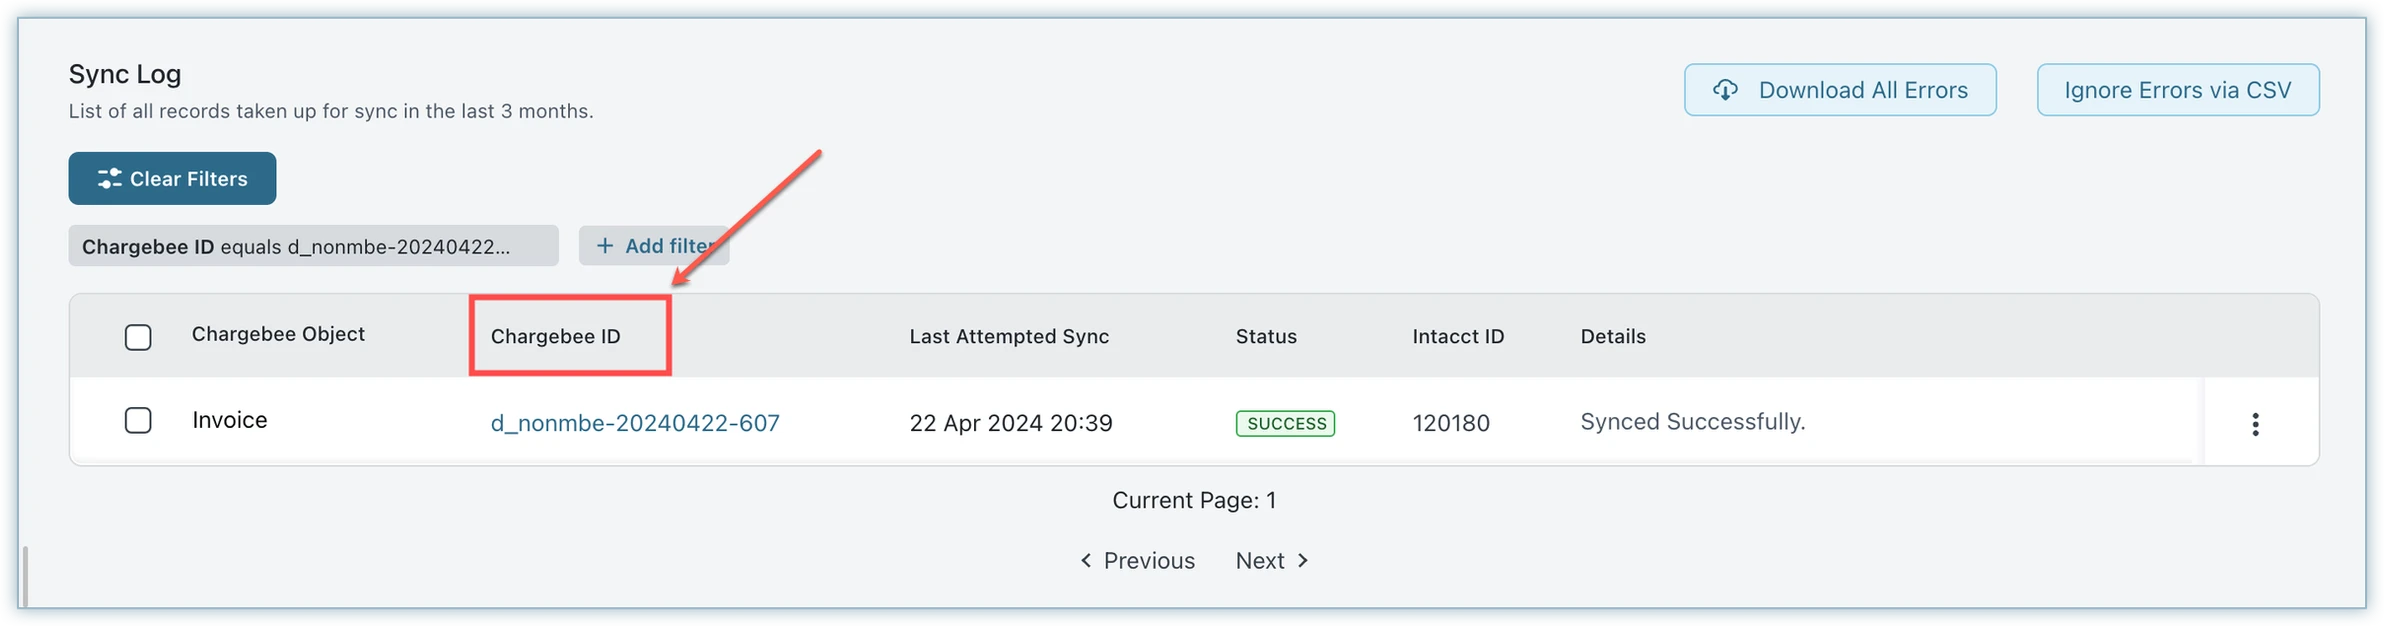Image resolution: width=2384 pixels, height=626 pixels.
Task: Click the filter sliders icon in Clear Filters
Action: coord(109,179)
